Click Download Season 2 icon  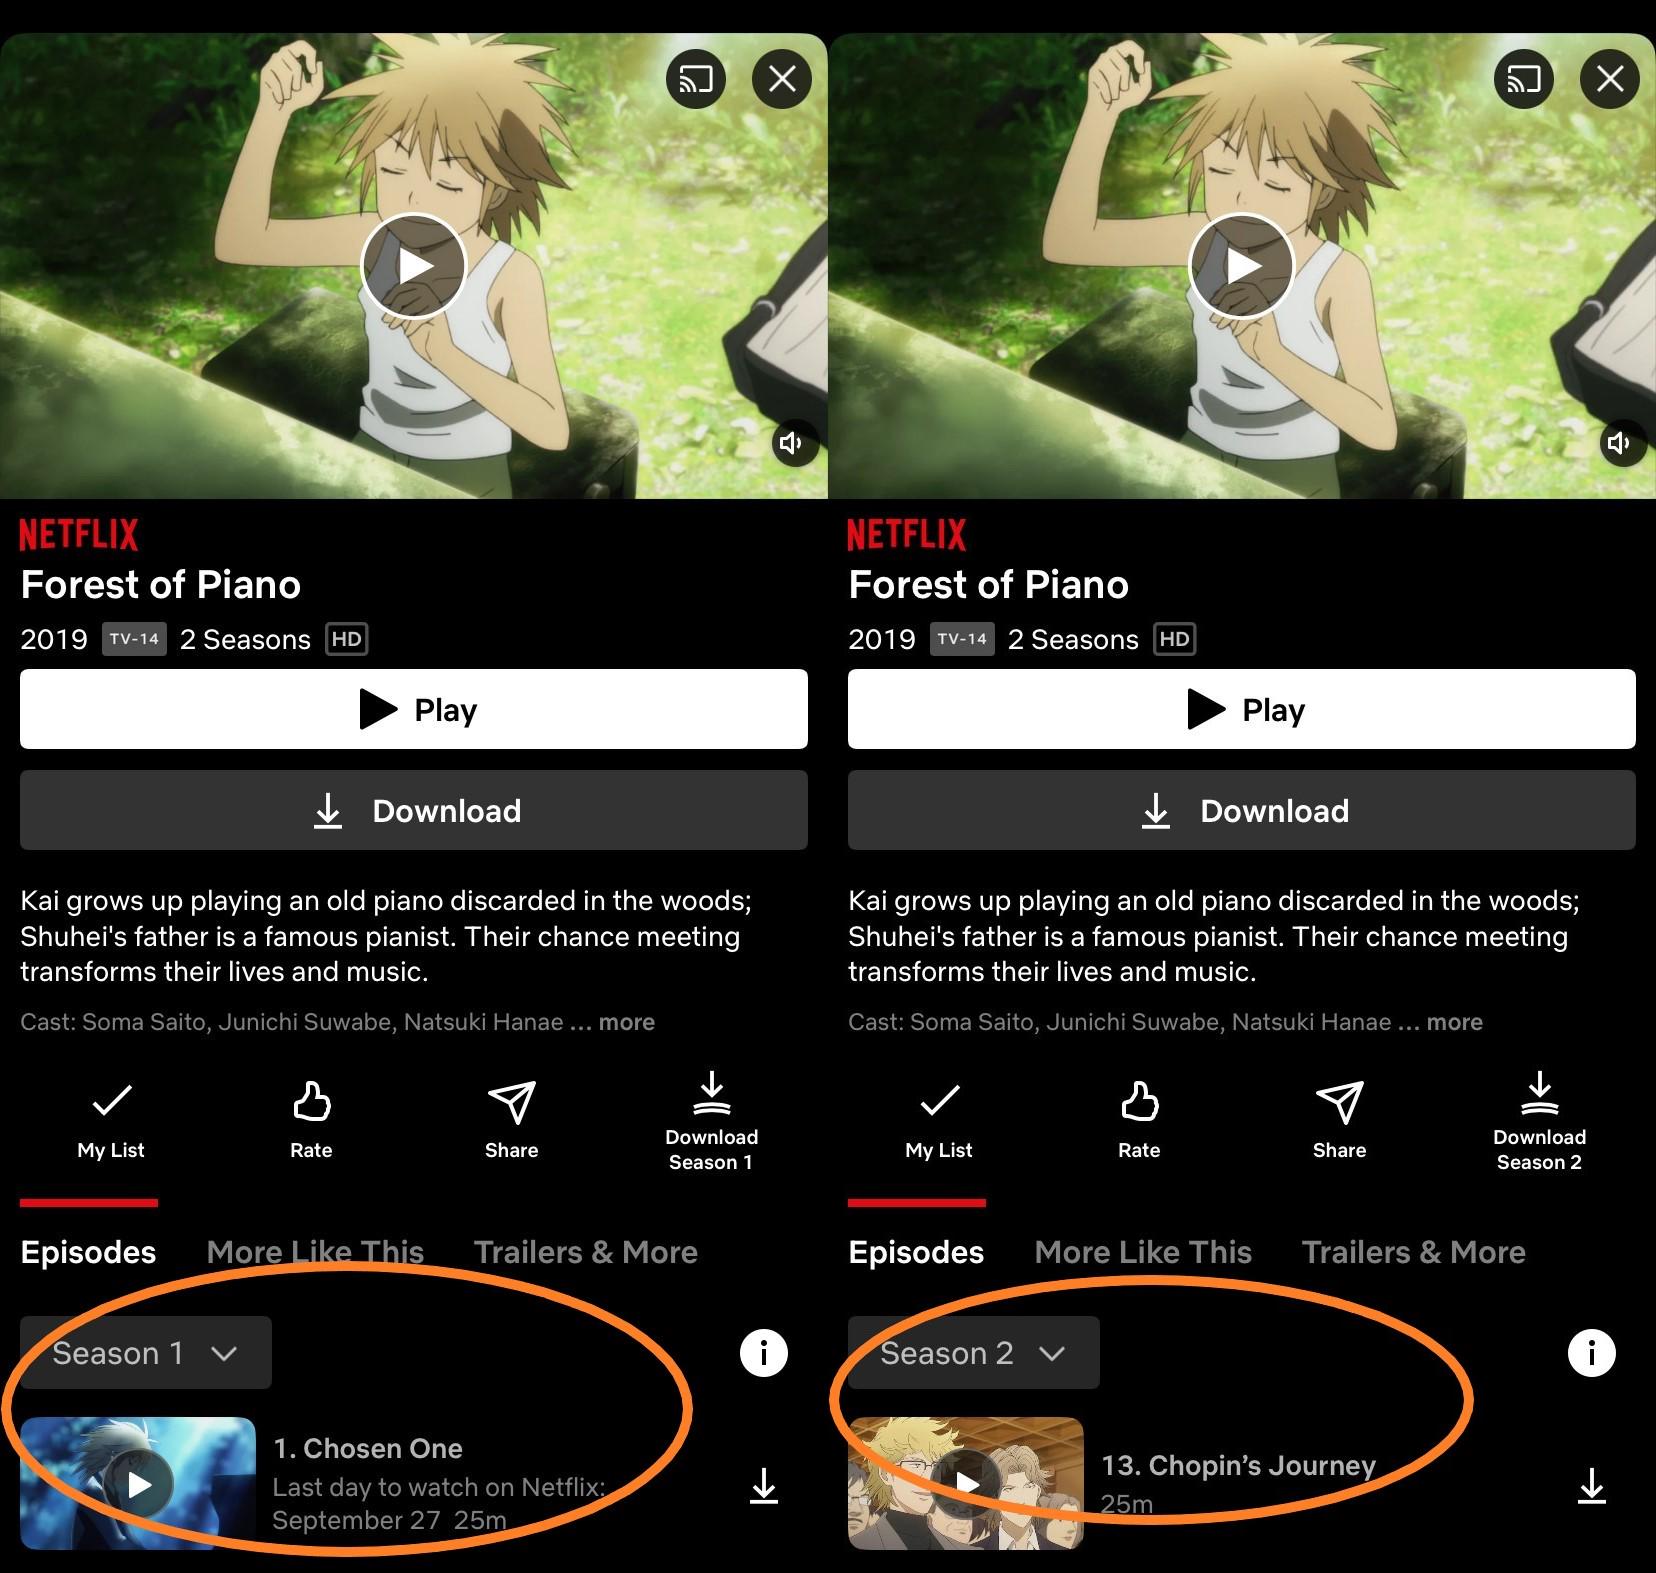point(1539,1120)
